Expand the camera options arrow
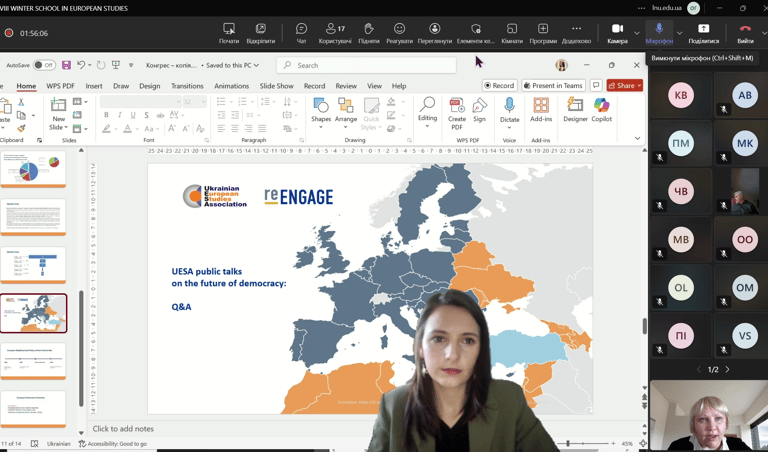Screen dimensions: 768x452 (x=637, y=33)
